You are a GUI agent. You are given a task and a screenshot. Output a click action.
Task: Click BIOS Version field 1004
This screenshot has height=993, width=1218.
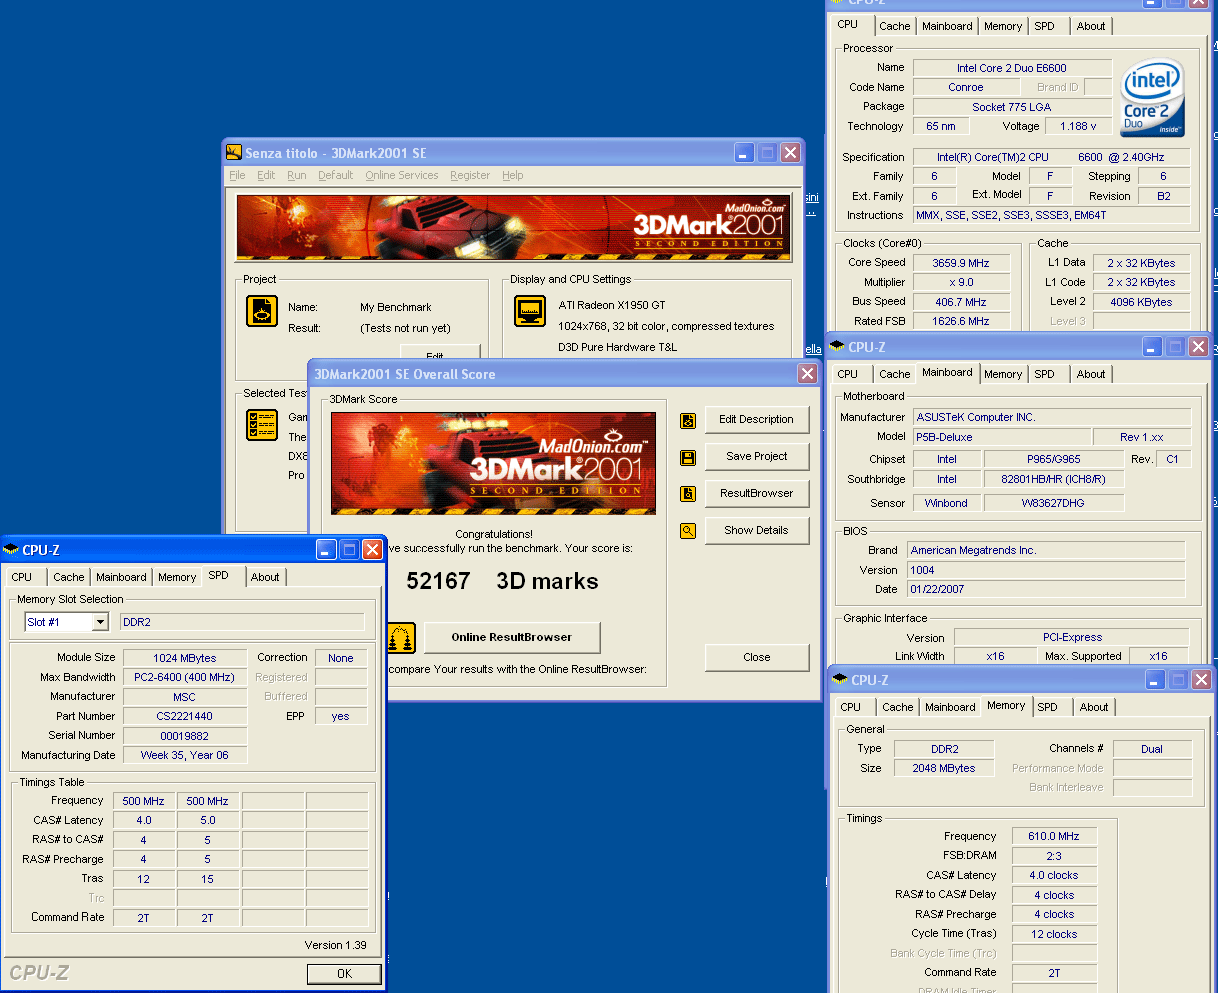point(1046,570)
